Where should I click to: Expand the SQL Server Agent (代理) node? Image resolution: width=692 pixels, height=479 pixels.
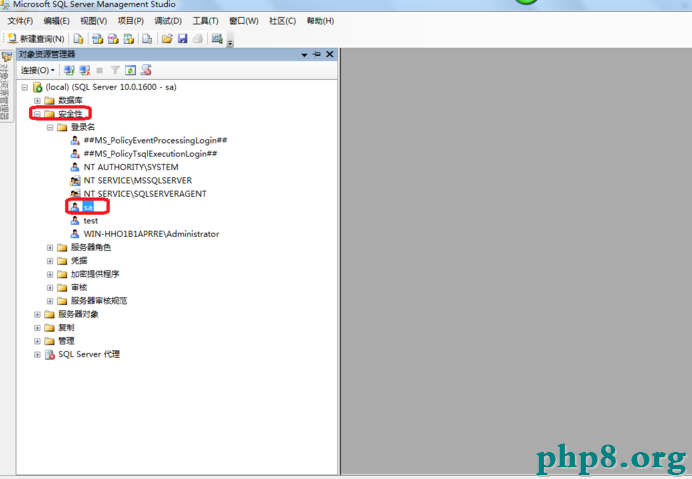click(x=38, y=355)
